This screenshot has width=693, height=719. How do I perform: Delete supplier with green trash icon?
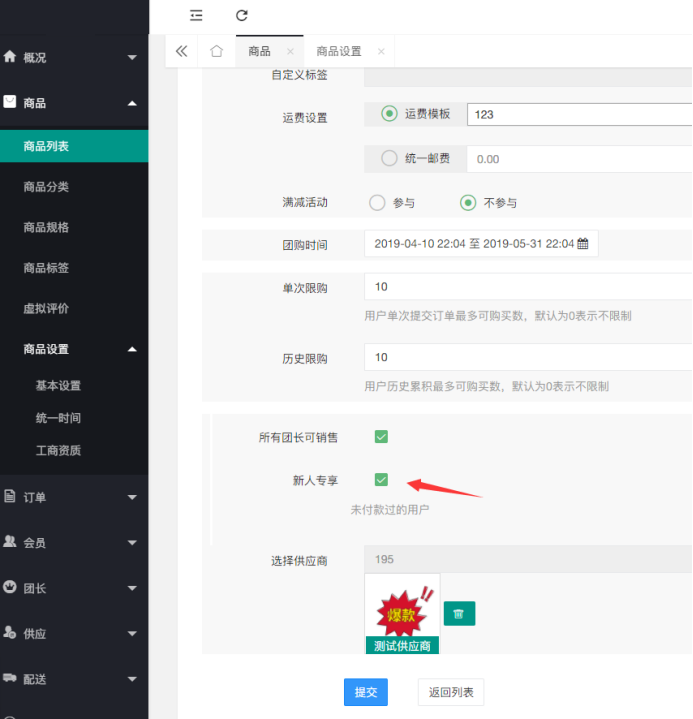click(x=459, y=614)
